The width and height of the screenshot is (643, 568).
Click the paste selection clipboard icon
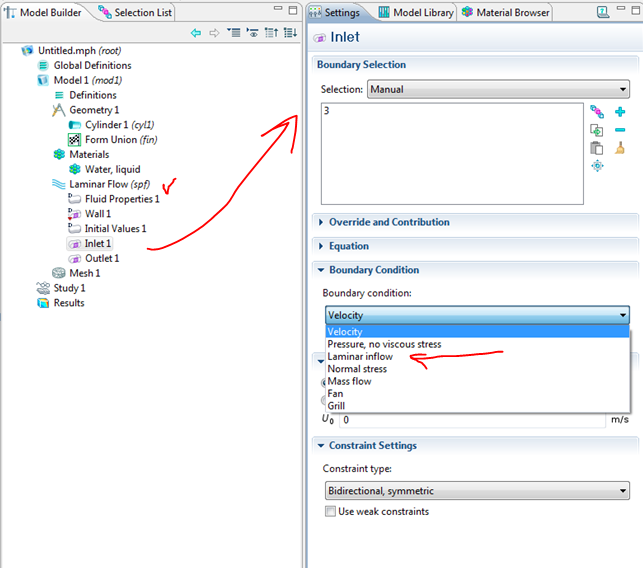tap(597, 148)
